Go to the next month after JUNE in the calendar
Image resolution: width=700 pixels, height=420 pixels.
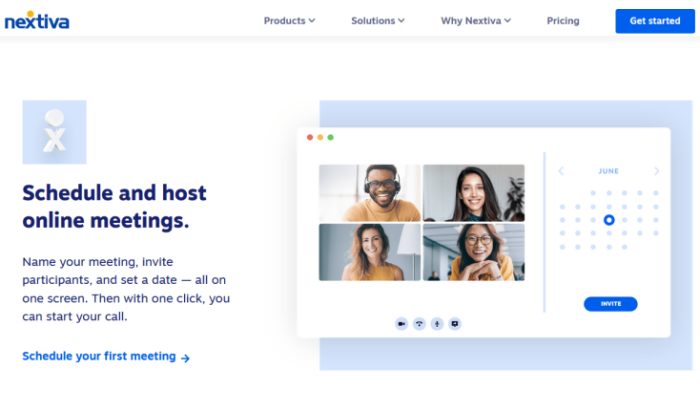tap(656, 171)
